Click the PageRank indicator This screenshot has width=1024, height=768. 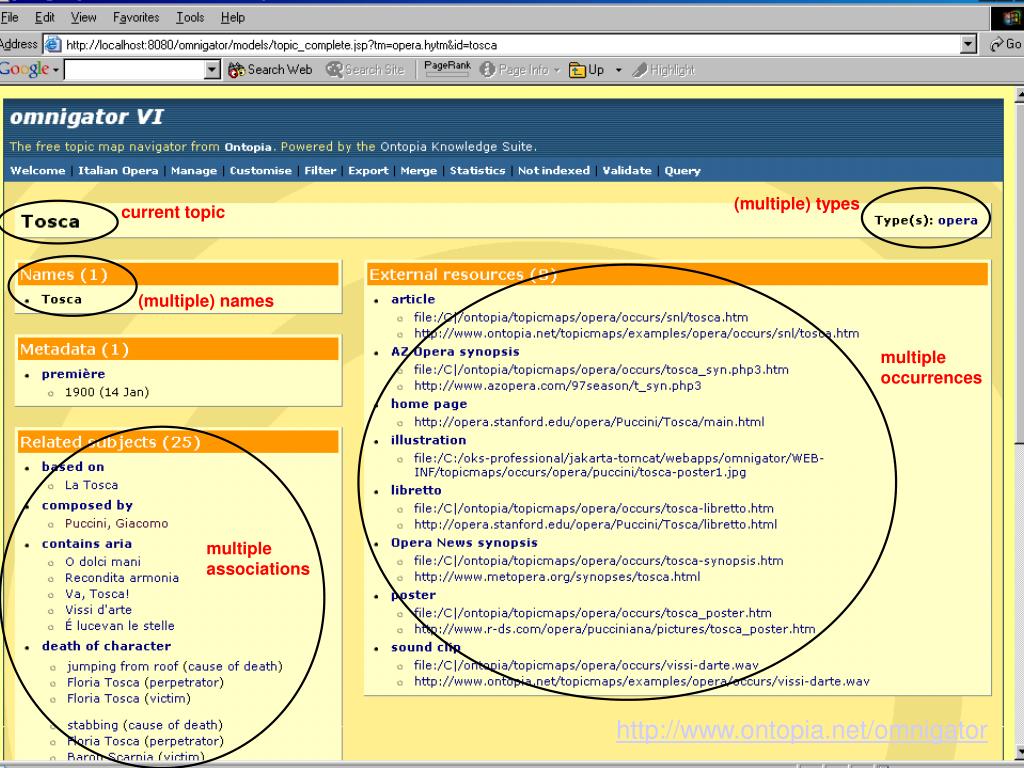[x=447, y=68]
